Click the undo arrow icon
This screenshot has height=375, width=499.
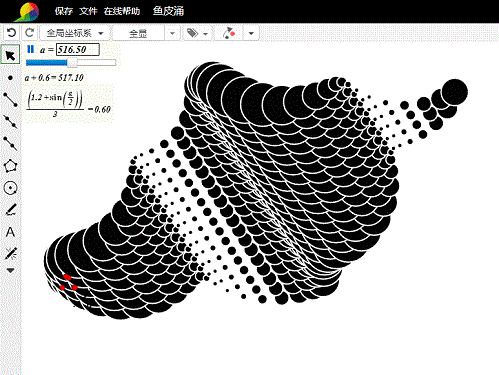click(11, 33)
